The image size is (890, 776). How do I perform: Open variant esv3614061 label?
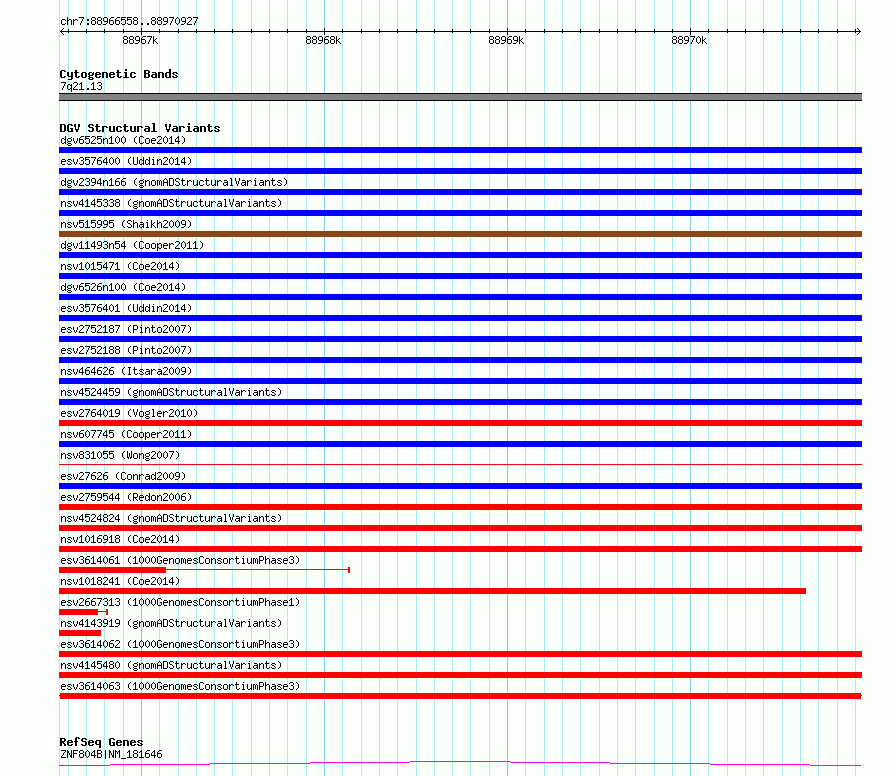180,560
